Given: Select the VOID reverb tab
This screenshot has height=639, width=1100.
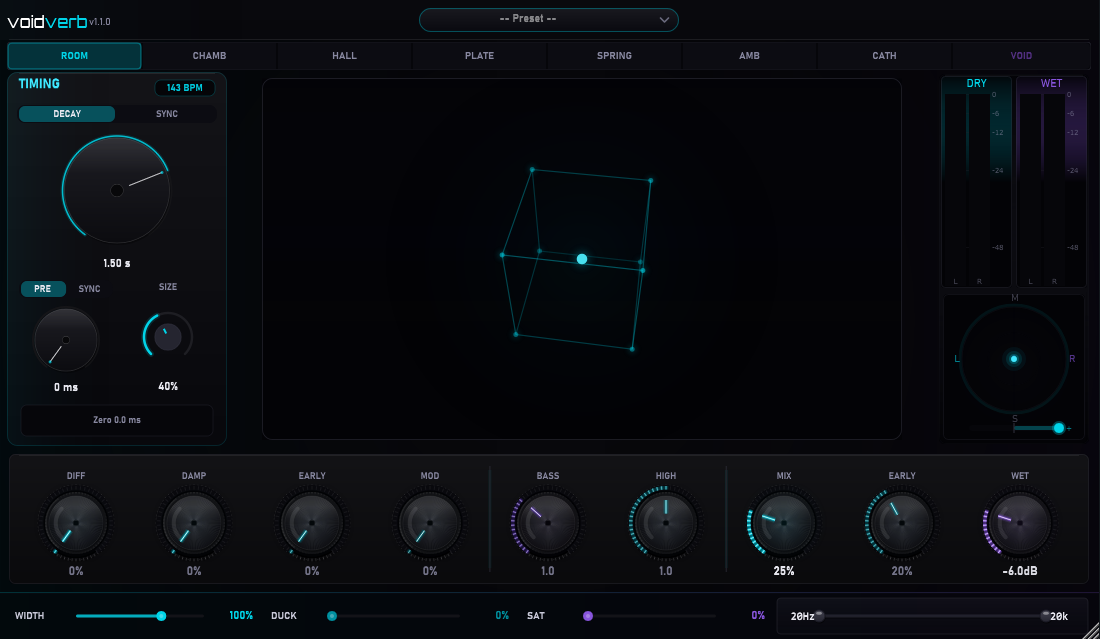Looking at the screenshot, I should coord(1020,55).
